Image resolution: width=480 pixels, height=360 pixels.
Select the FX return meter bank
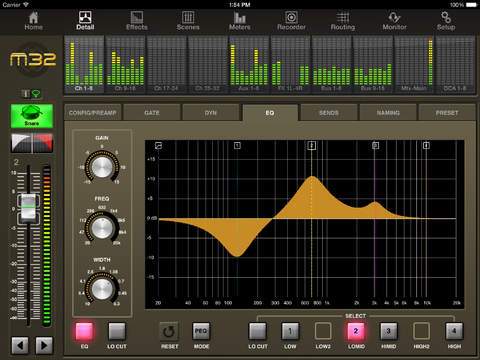290,64
